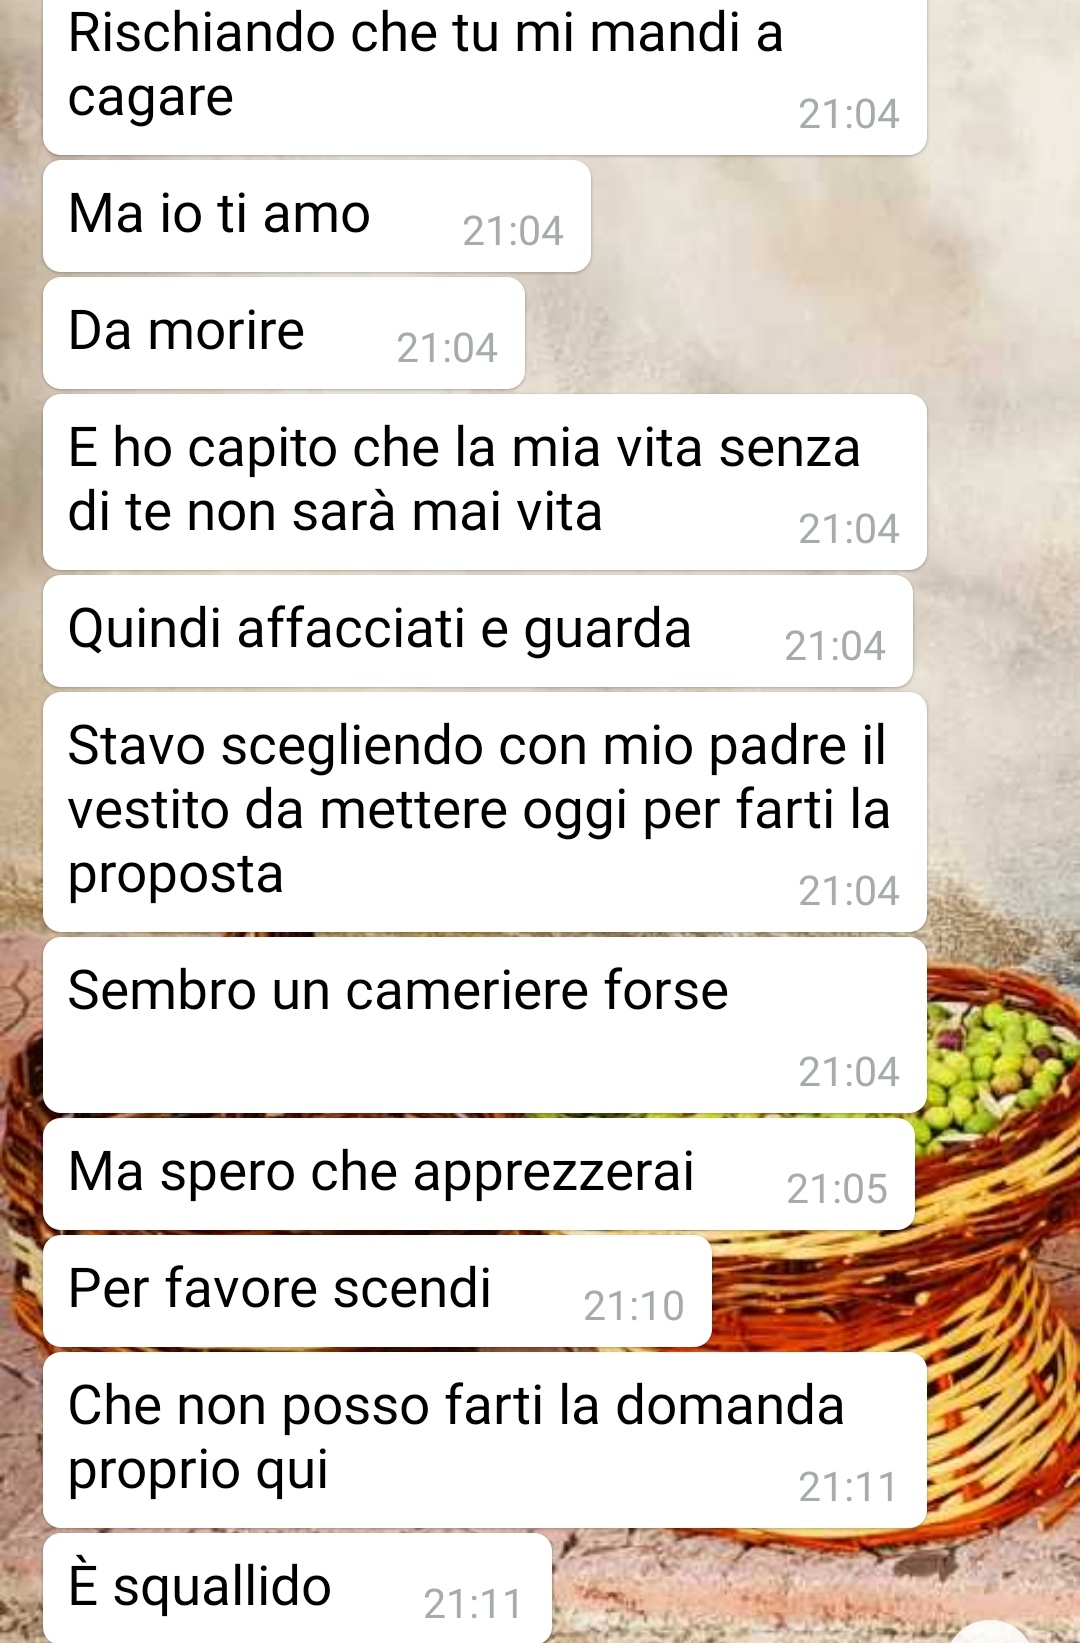Viewport: 1080px width, 1643px height.
Task: Select message 'E ho capito che la mia vita'
Action: (x=485, y=482)
